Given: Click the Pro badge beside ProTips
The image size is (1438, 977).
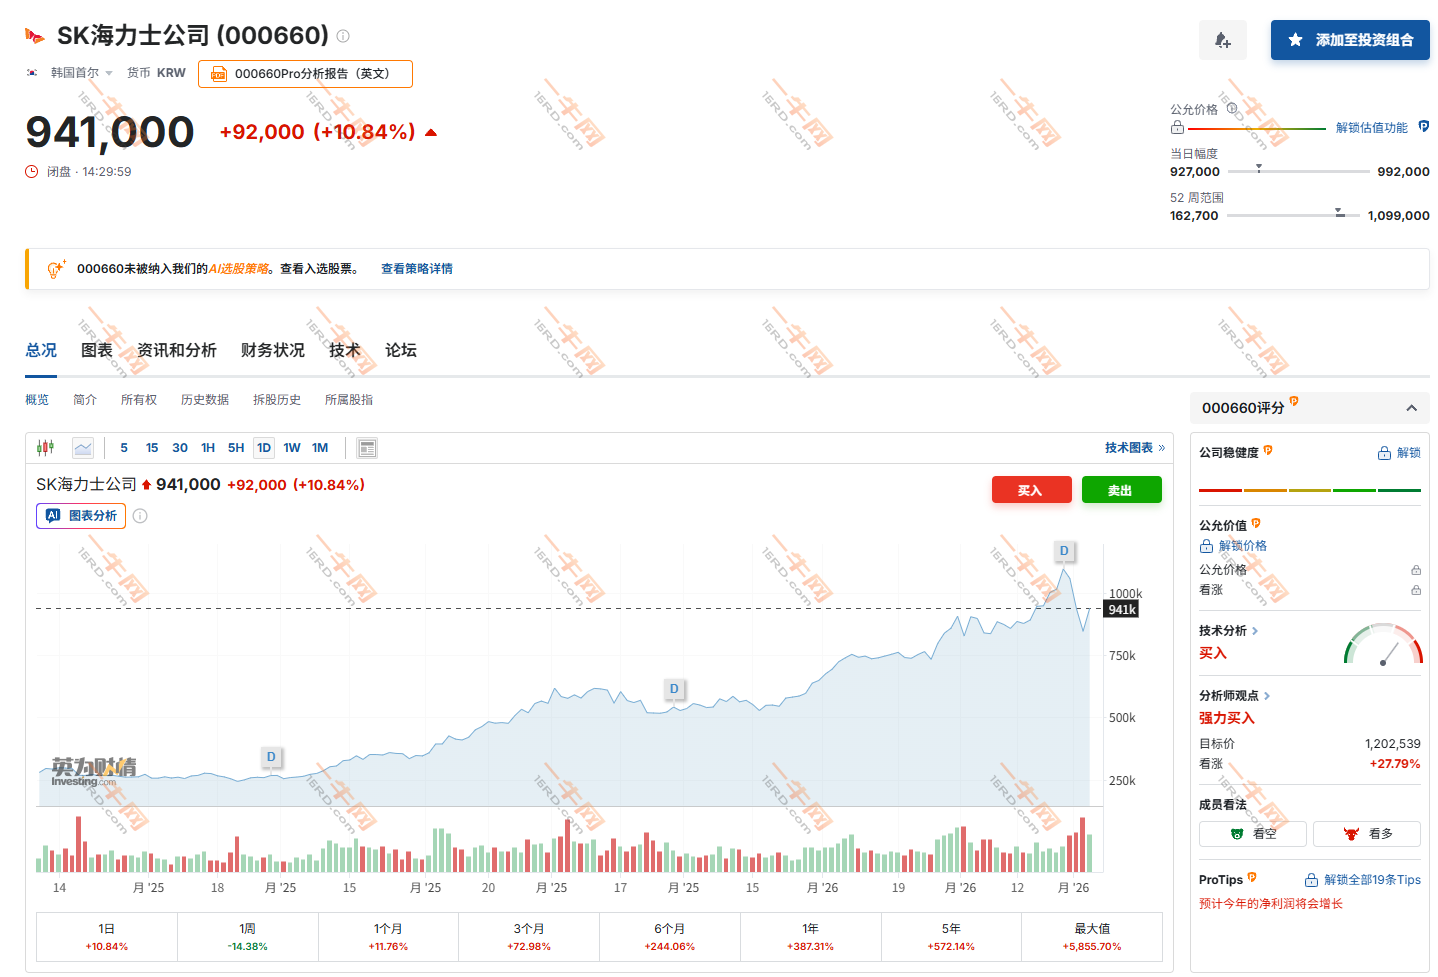Looking at the screenshot, I should [1252, 878].
